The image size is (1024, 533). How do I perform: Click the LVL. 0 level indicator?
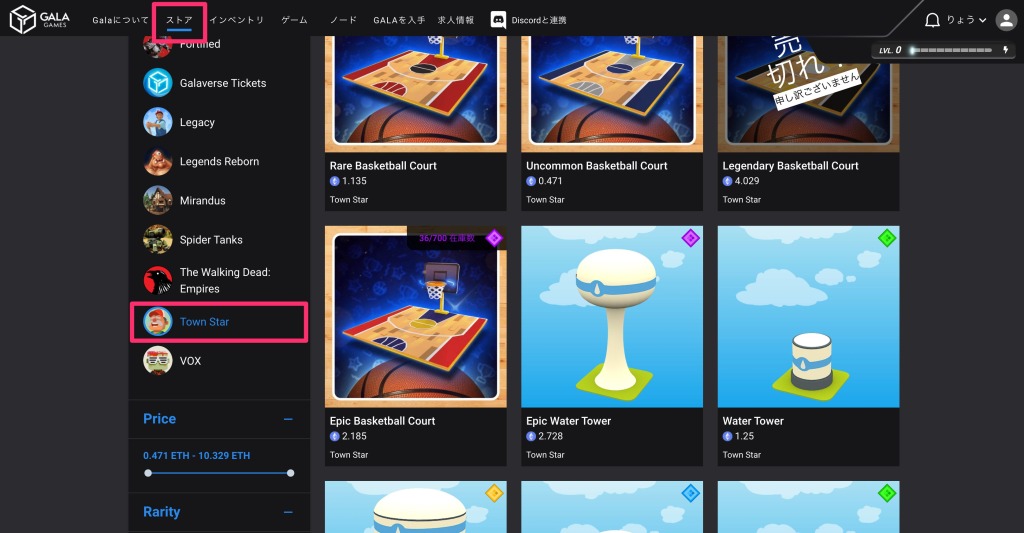click(890, 50)
